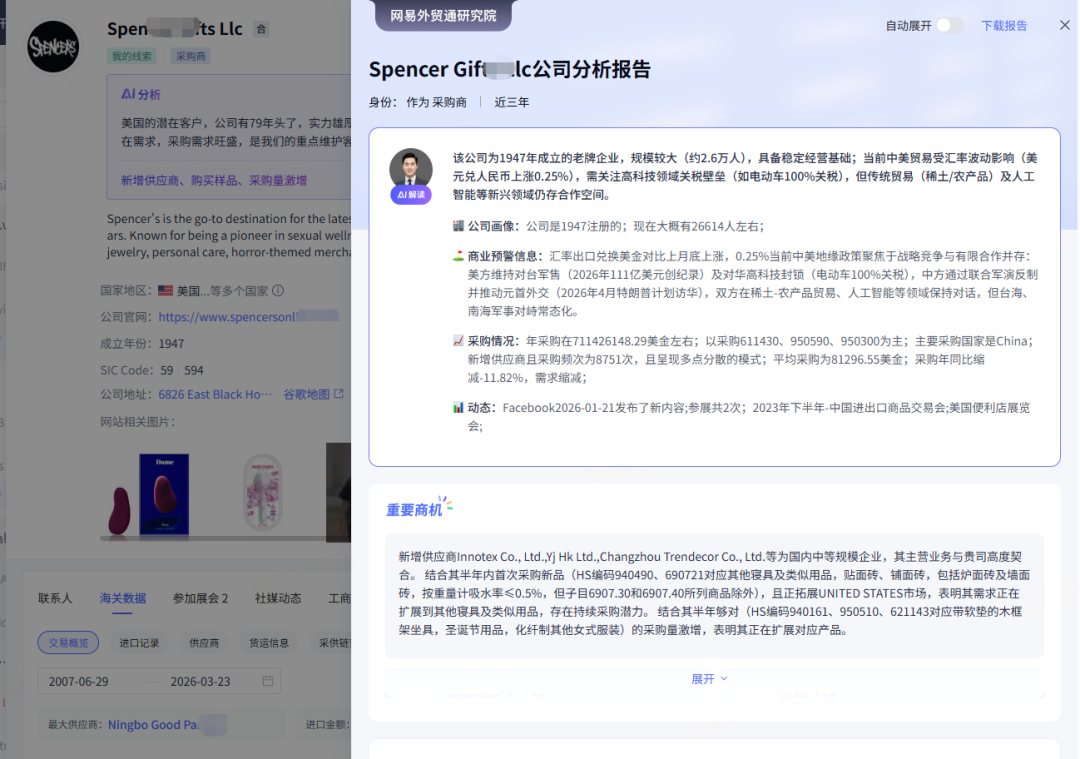
Task: Click the Dame product box thumbnail
Action: [x=165, y=493]
